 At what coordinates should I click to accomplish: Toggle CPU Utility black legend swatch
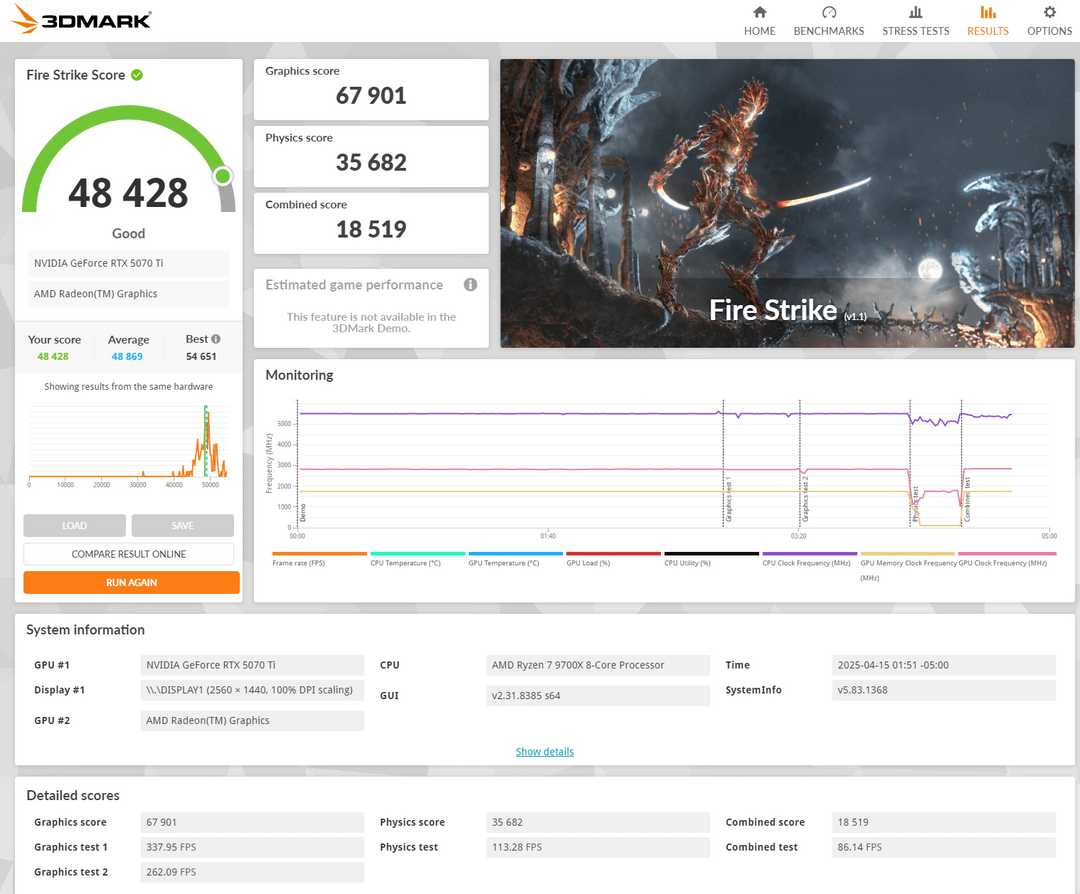tap(712, 553)
